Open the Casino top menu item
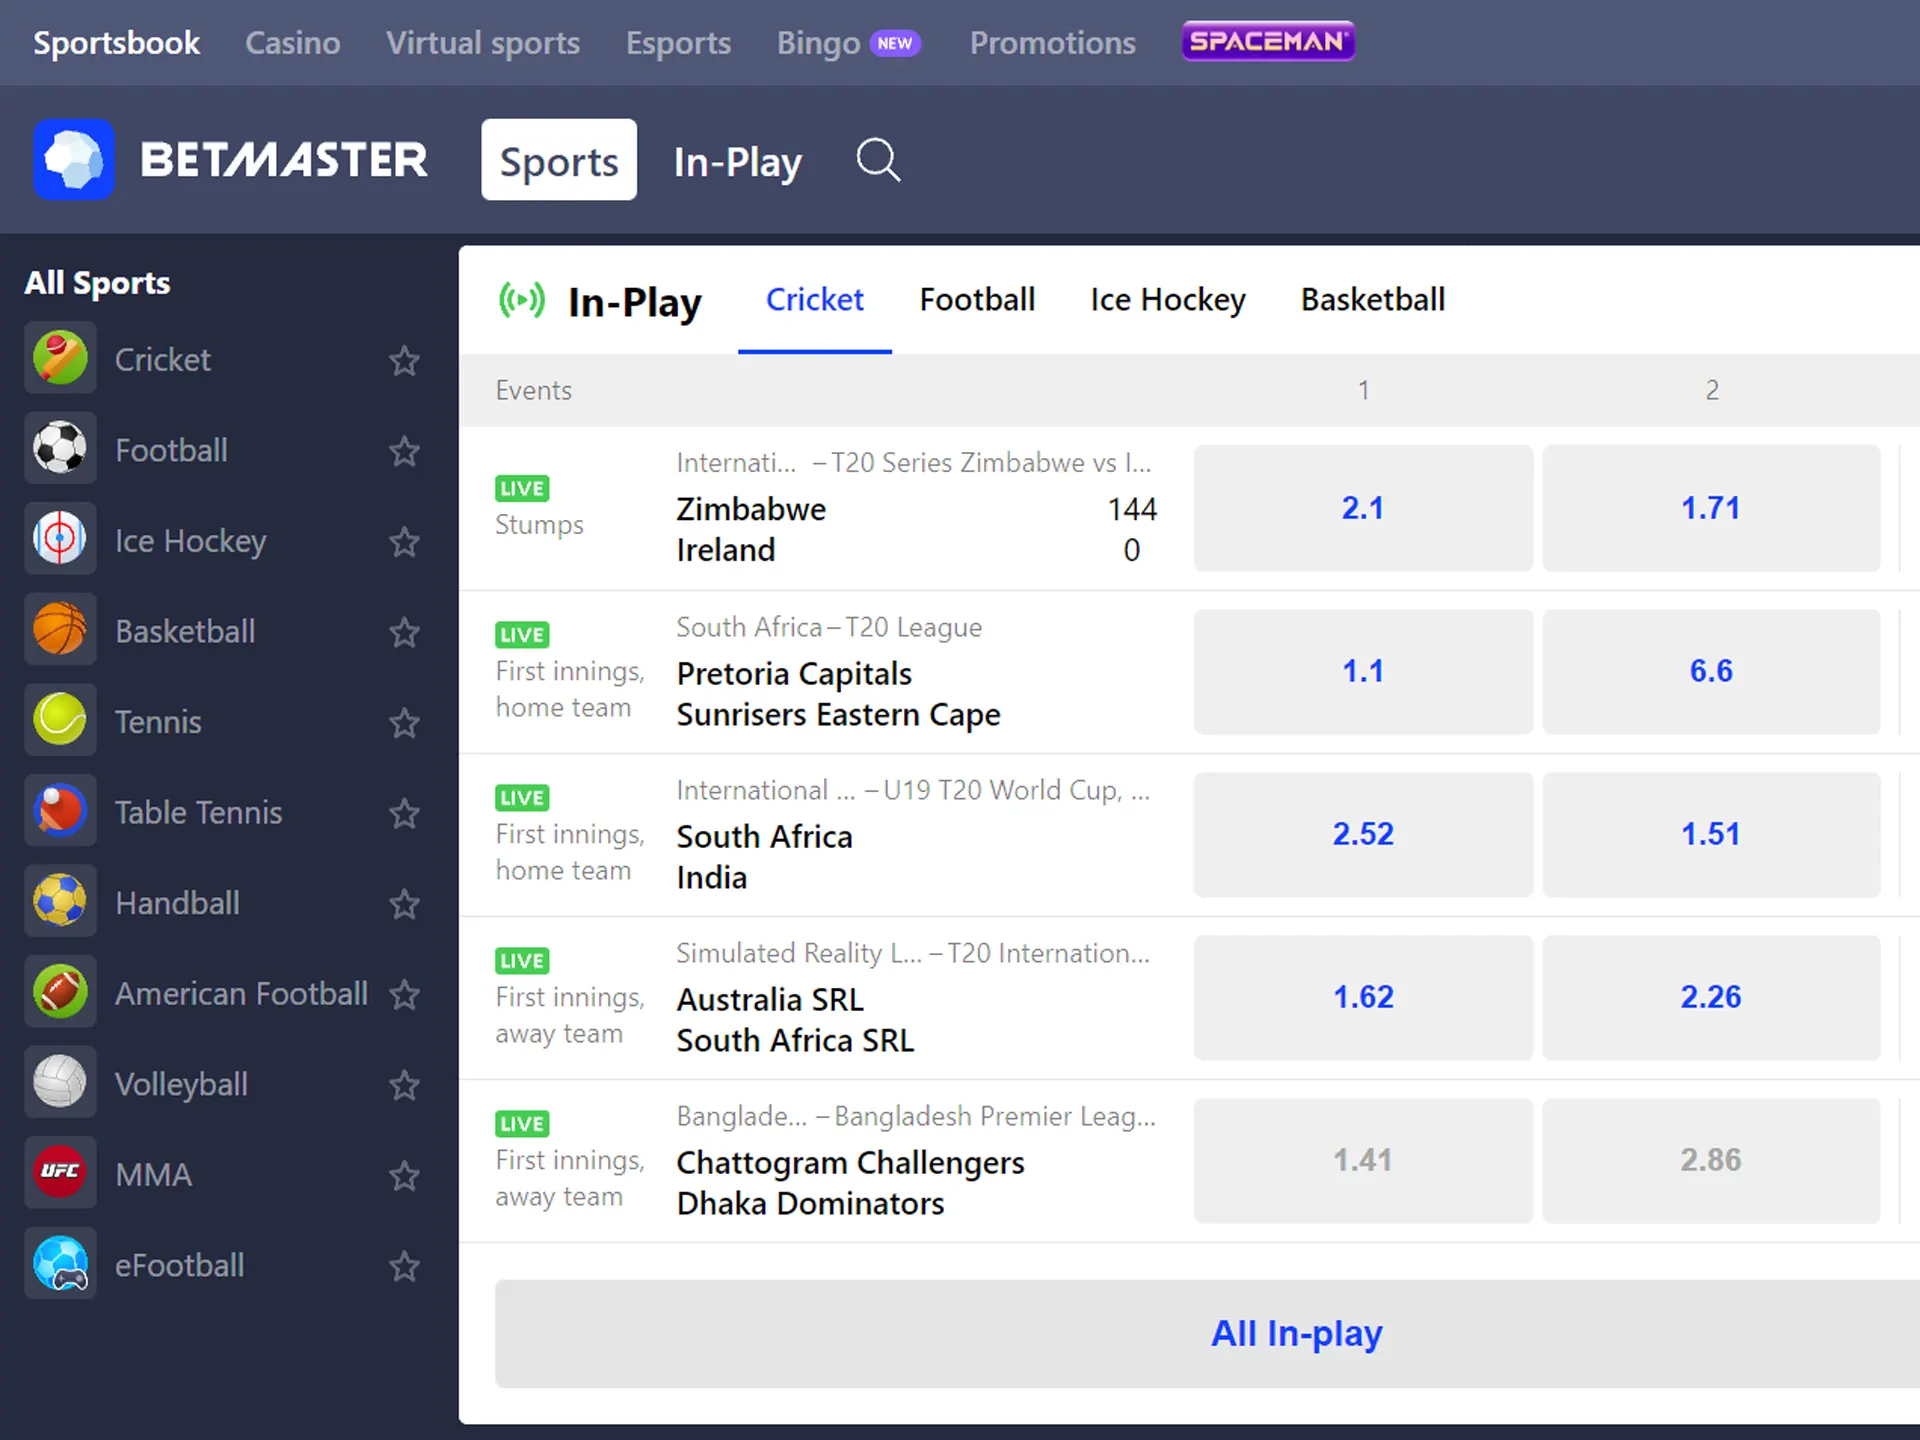 click(x=293, y=43)
